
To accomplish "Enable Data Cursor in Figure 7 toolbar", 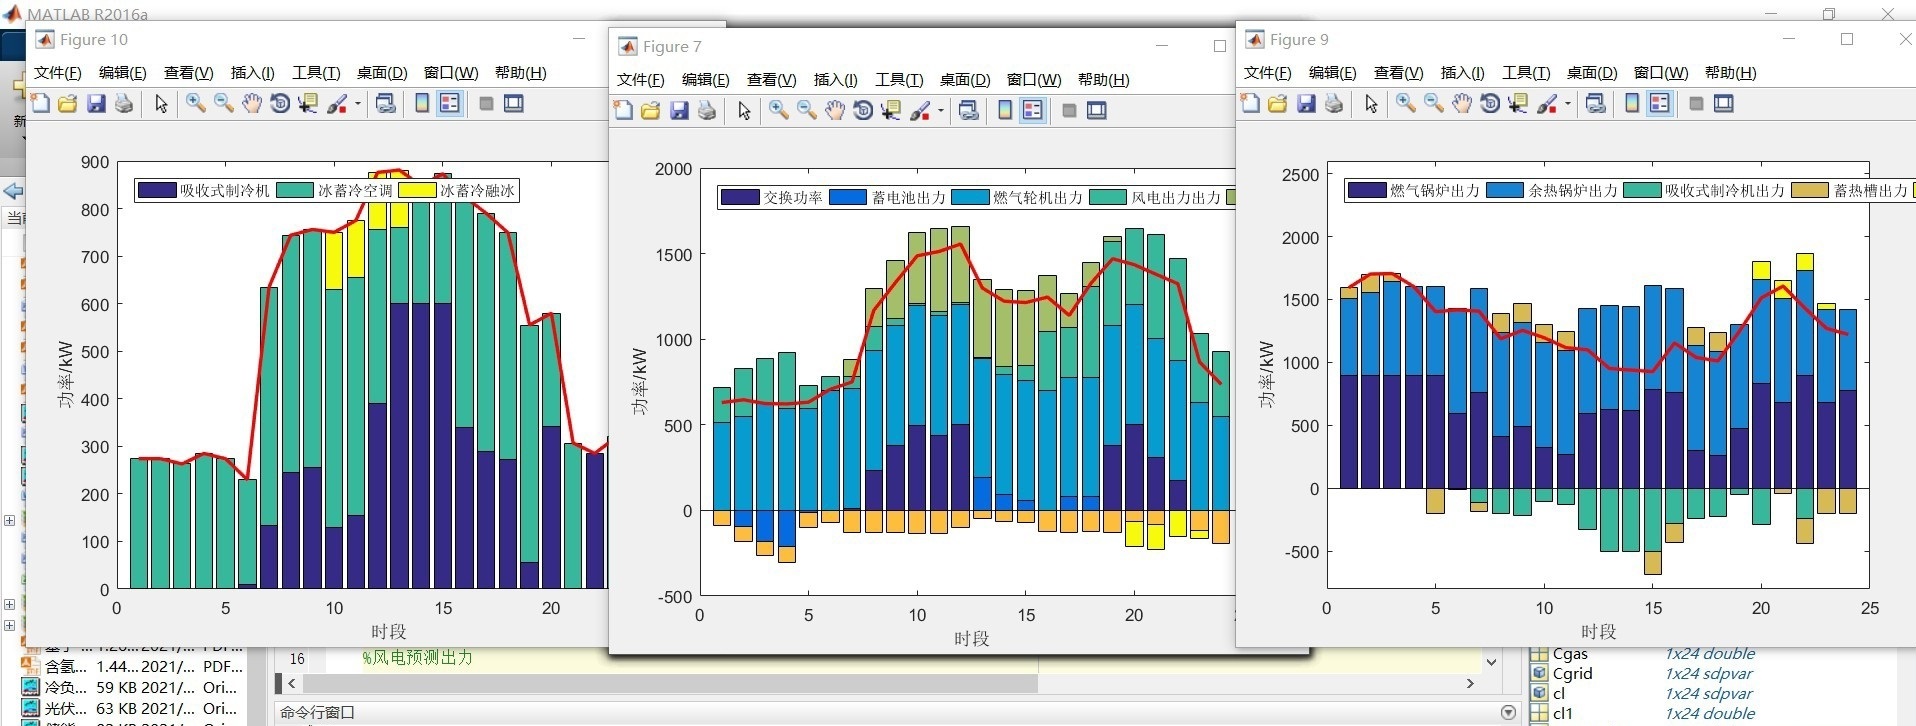I will pos(891,110).
